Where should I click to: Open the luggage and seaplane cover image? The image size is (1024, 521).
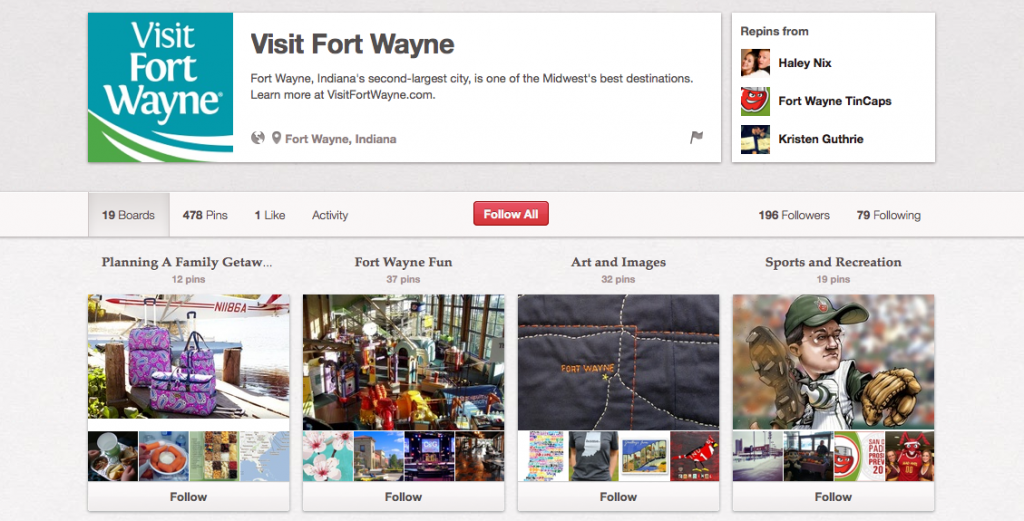click(189, 356)
